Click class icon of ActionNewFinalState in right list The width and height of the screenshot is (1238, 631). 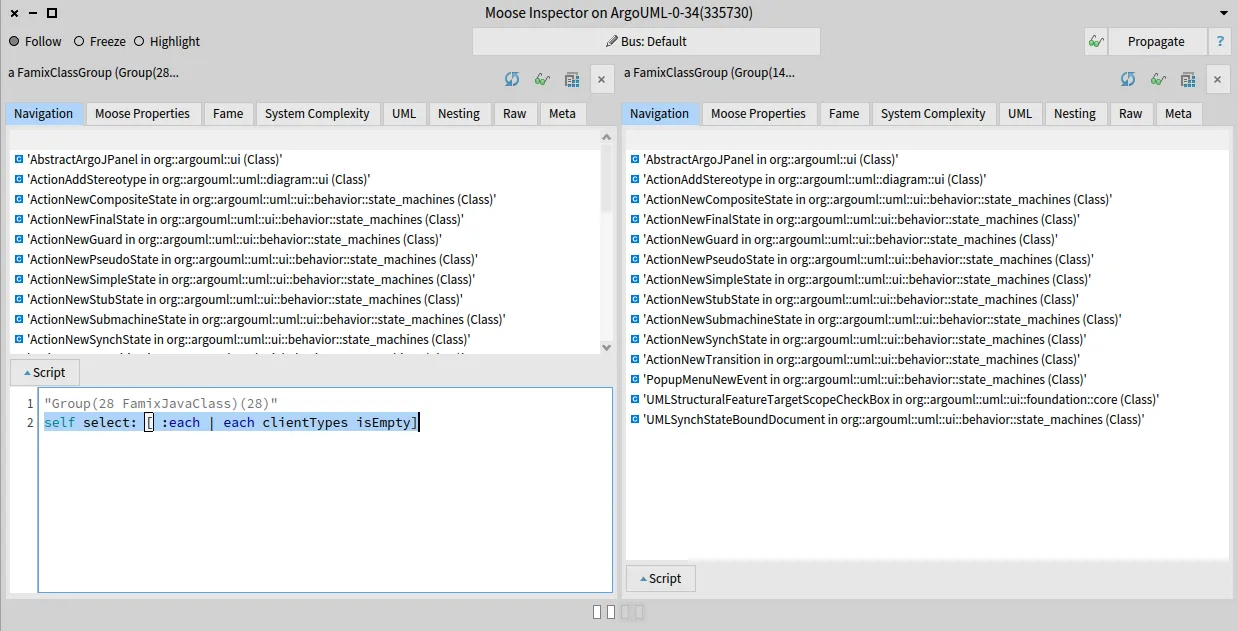635,219
